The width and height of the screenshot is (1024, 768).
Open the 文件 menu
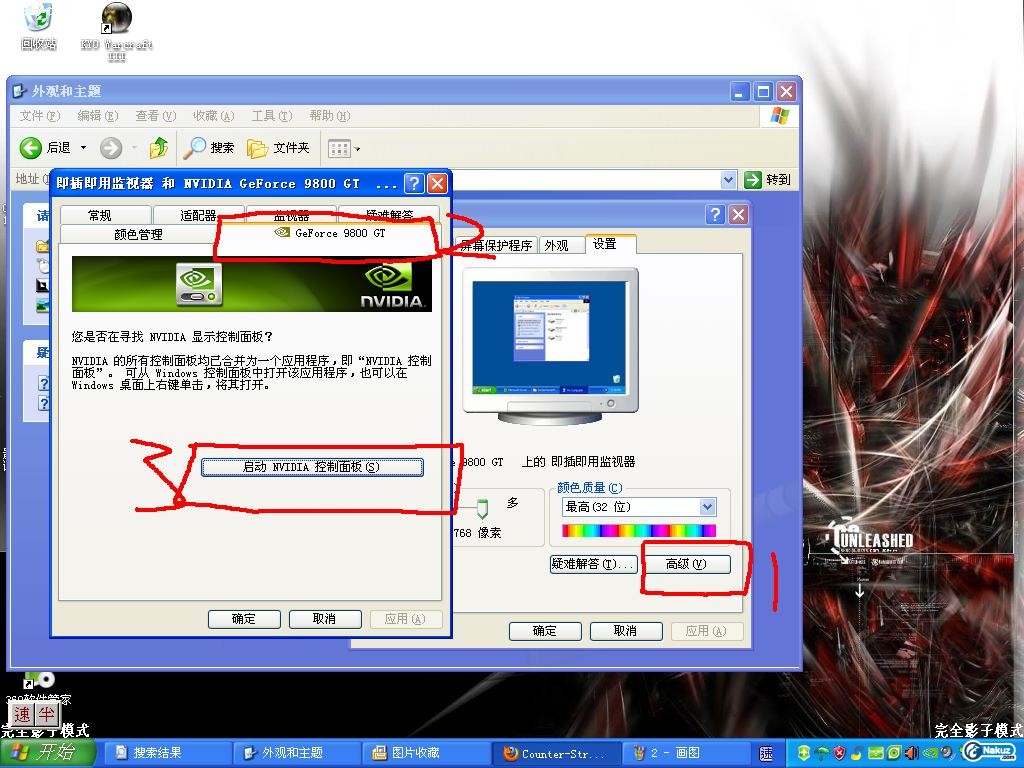(39, 116)
